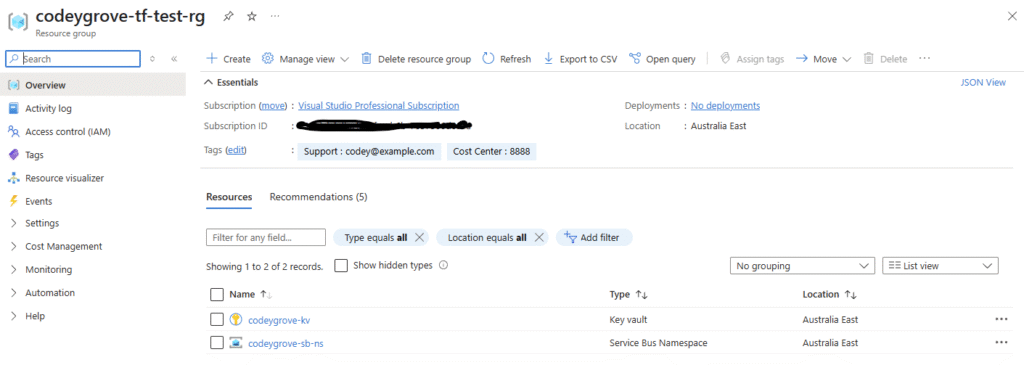The height and width of the screenshot is (365, 1024).
Task: Check the codeygrove-kv row checkbox
Action: (217, 320)
